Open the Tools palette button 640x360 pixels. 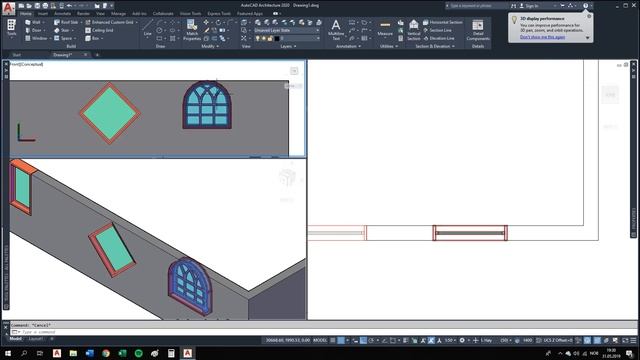coord(11,28)
